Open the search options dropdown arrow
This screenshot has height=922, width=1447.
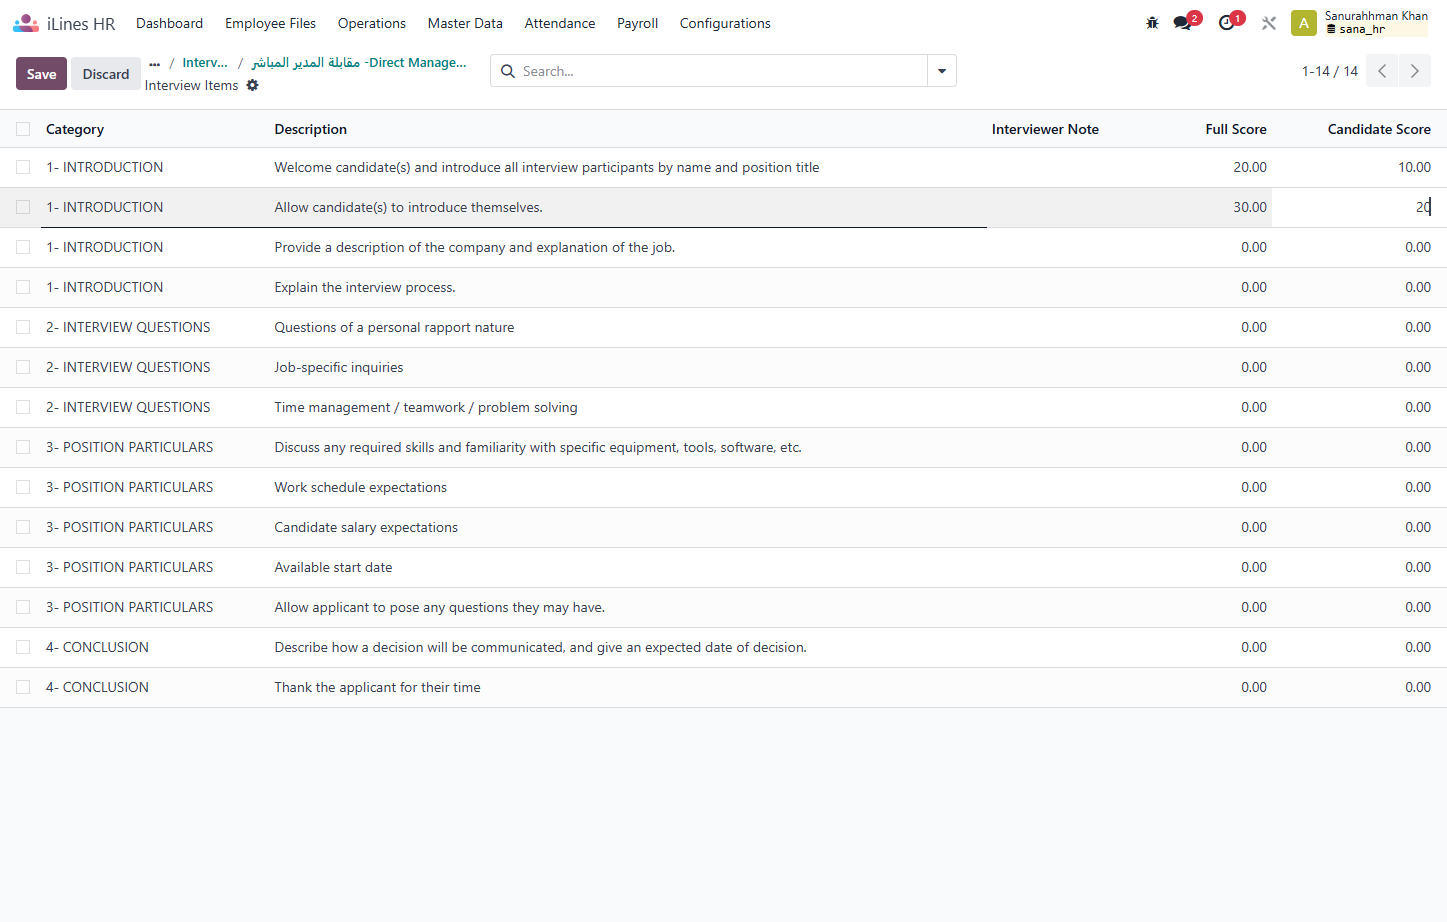[x=942, y=71]
